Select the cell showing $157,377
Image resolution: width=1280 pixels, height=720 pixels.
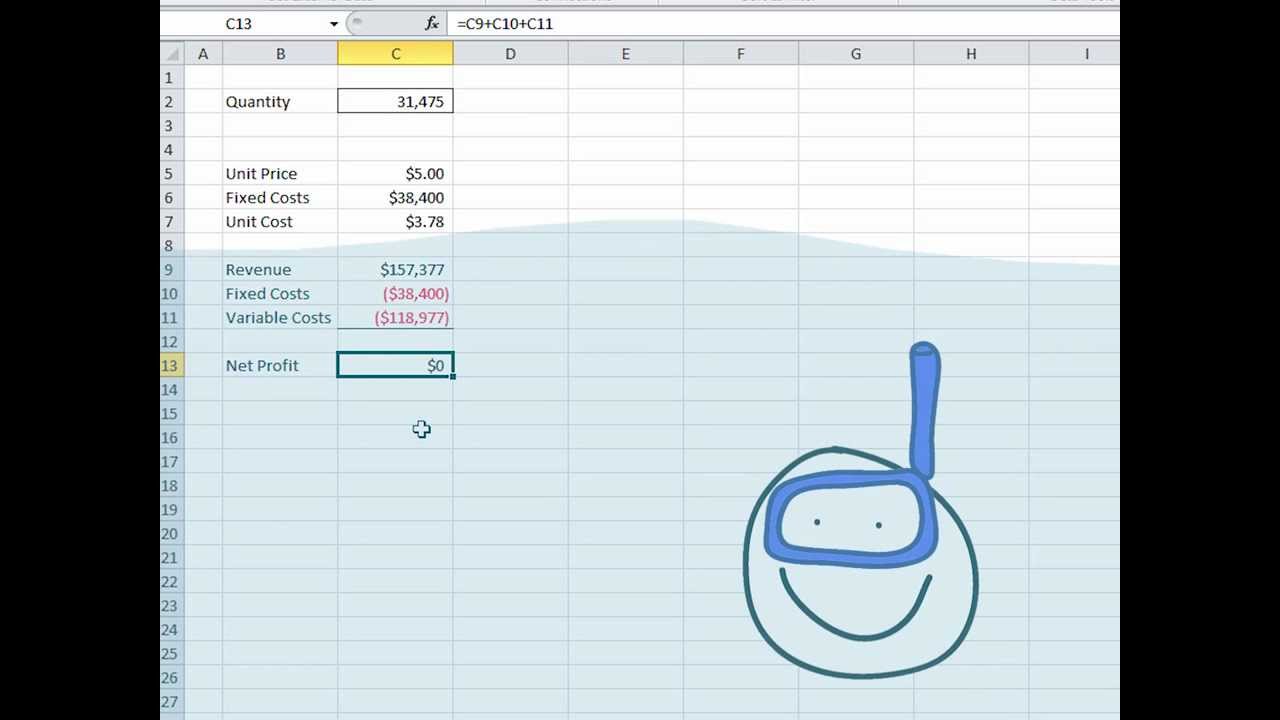[x=395, y=270]
